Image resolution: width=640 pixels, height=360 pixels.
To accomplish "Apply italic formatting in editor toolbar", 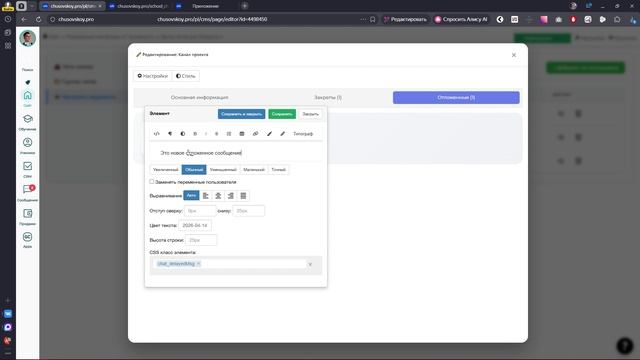I will (x=206, y=134).
